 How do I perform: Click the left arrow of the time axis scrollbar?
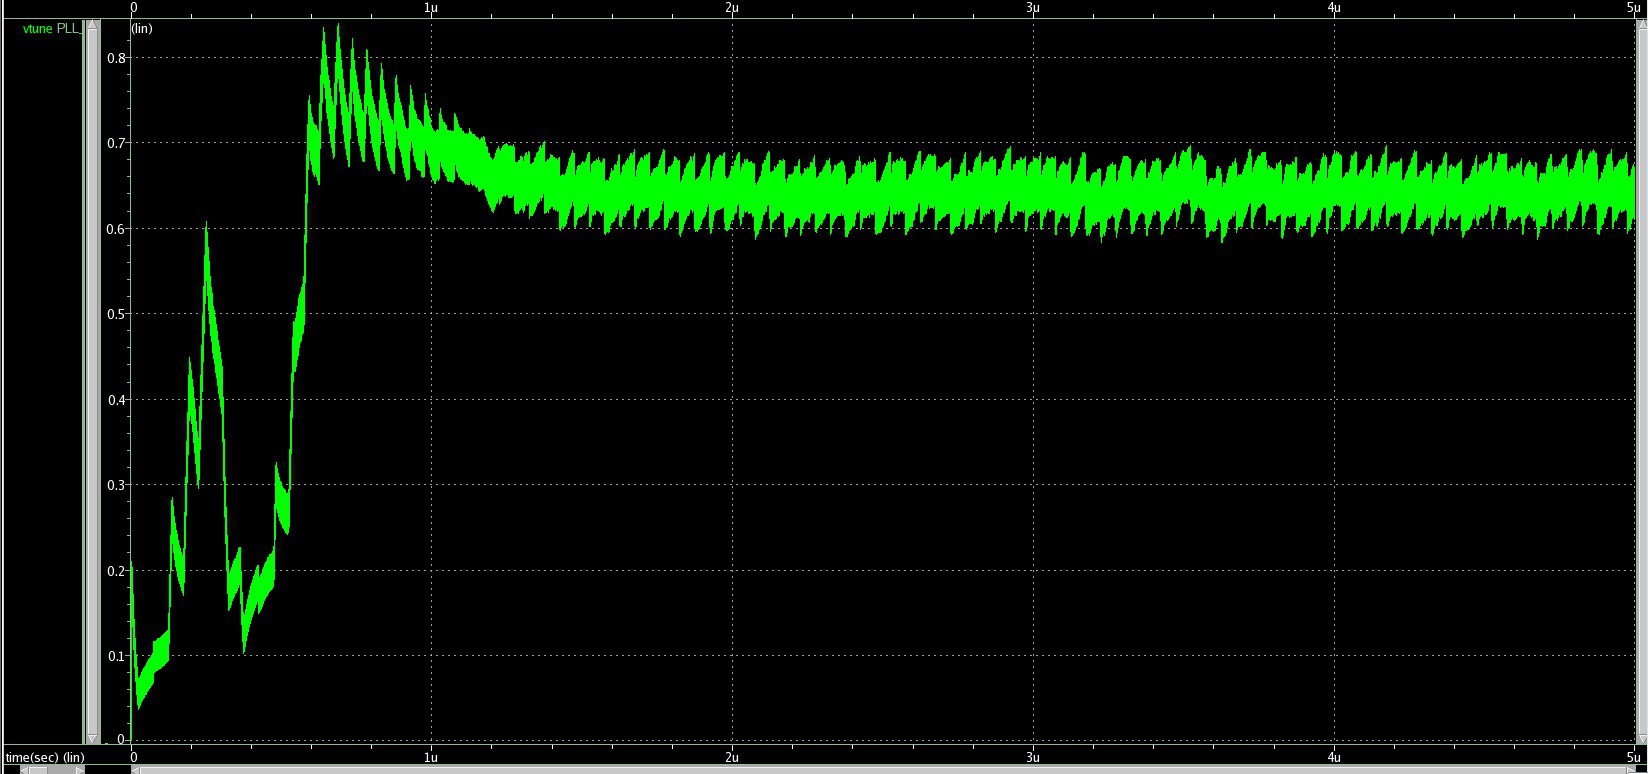click(x=137, y=770)
